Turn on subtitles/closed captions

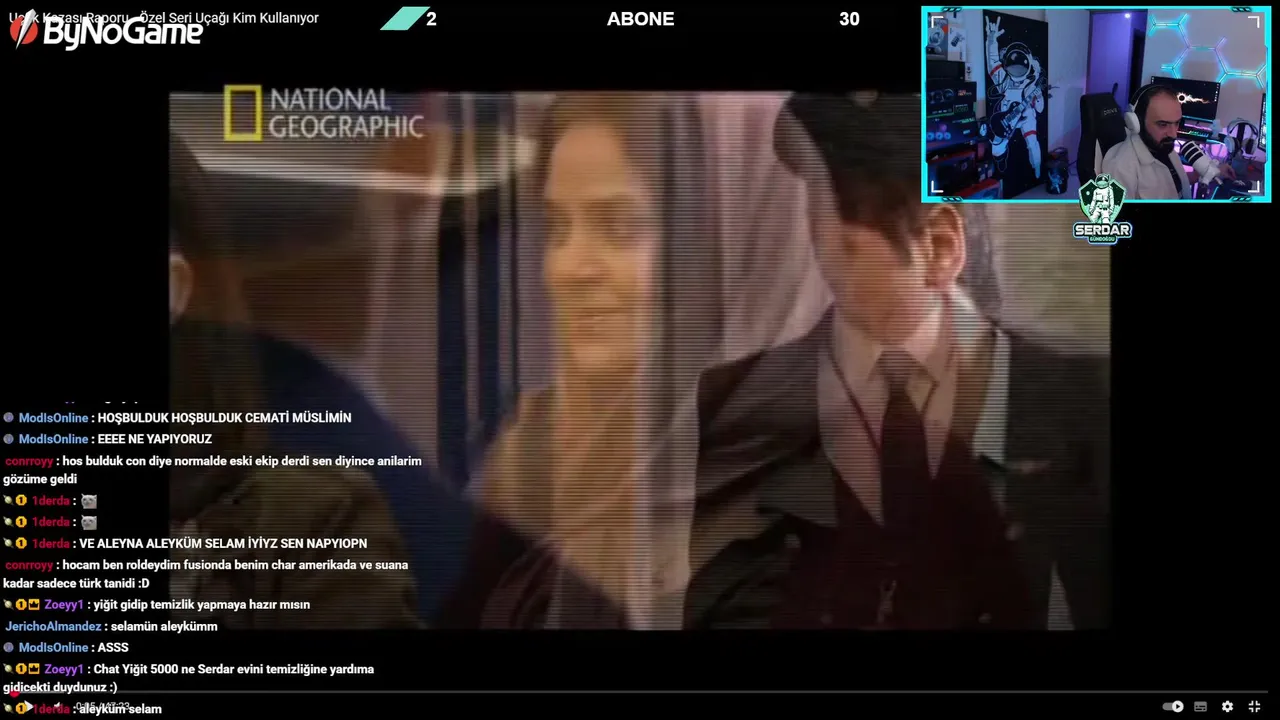coord(1200,707)
